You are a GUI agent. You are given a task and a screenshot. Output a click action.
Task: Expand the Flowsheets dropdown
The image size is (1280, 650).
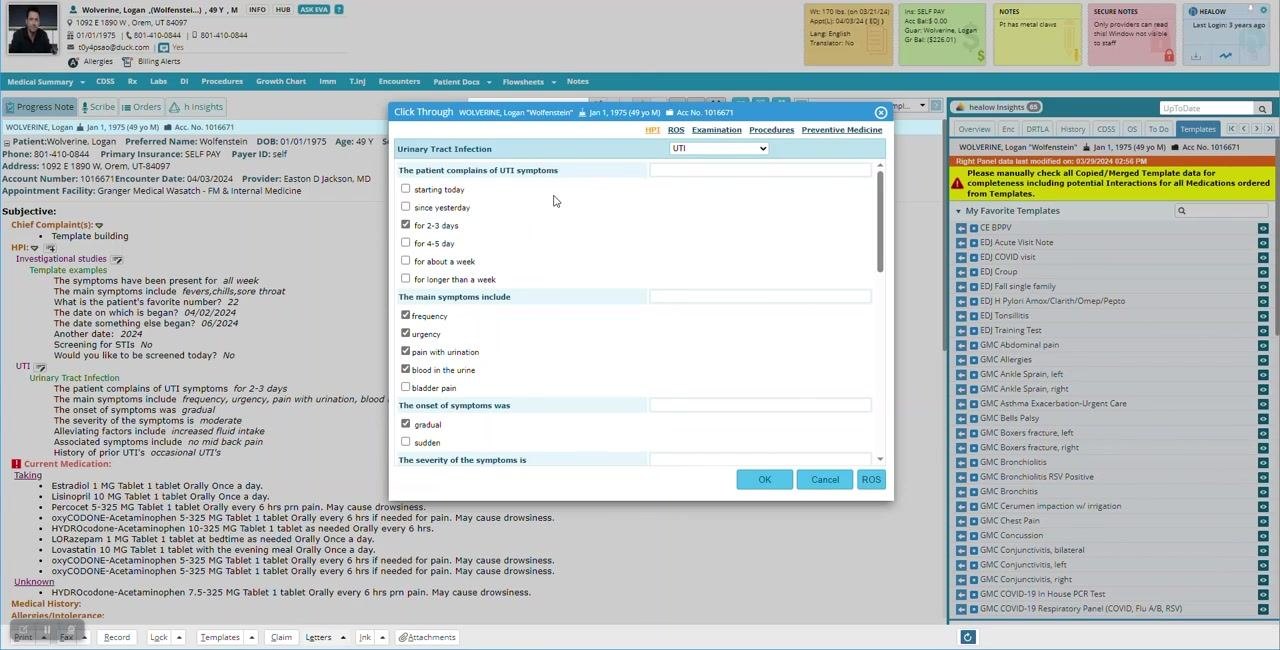553,82
